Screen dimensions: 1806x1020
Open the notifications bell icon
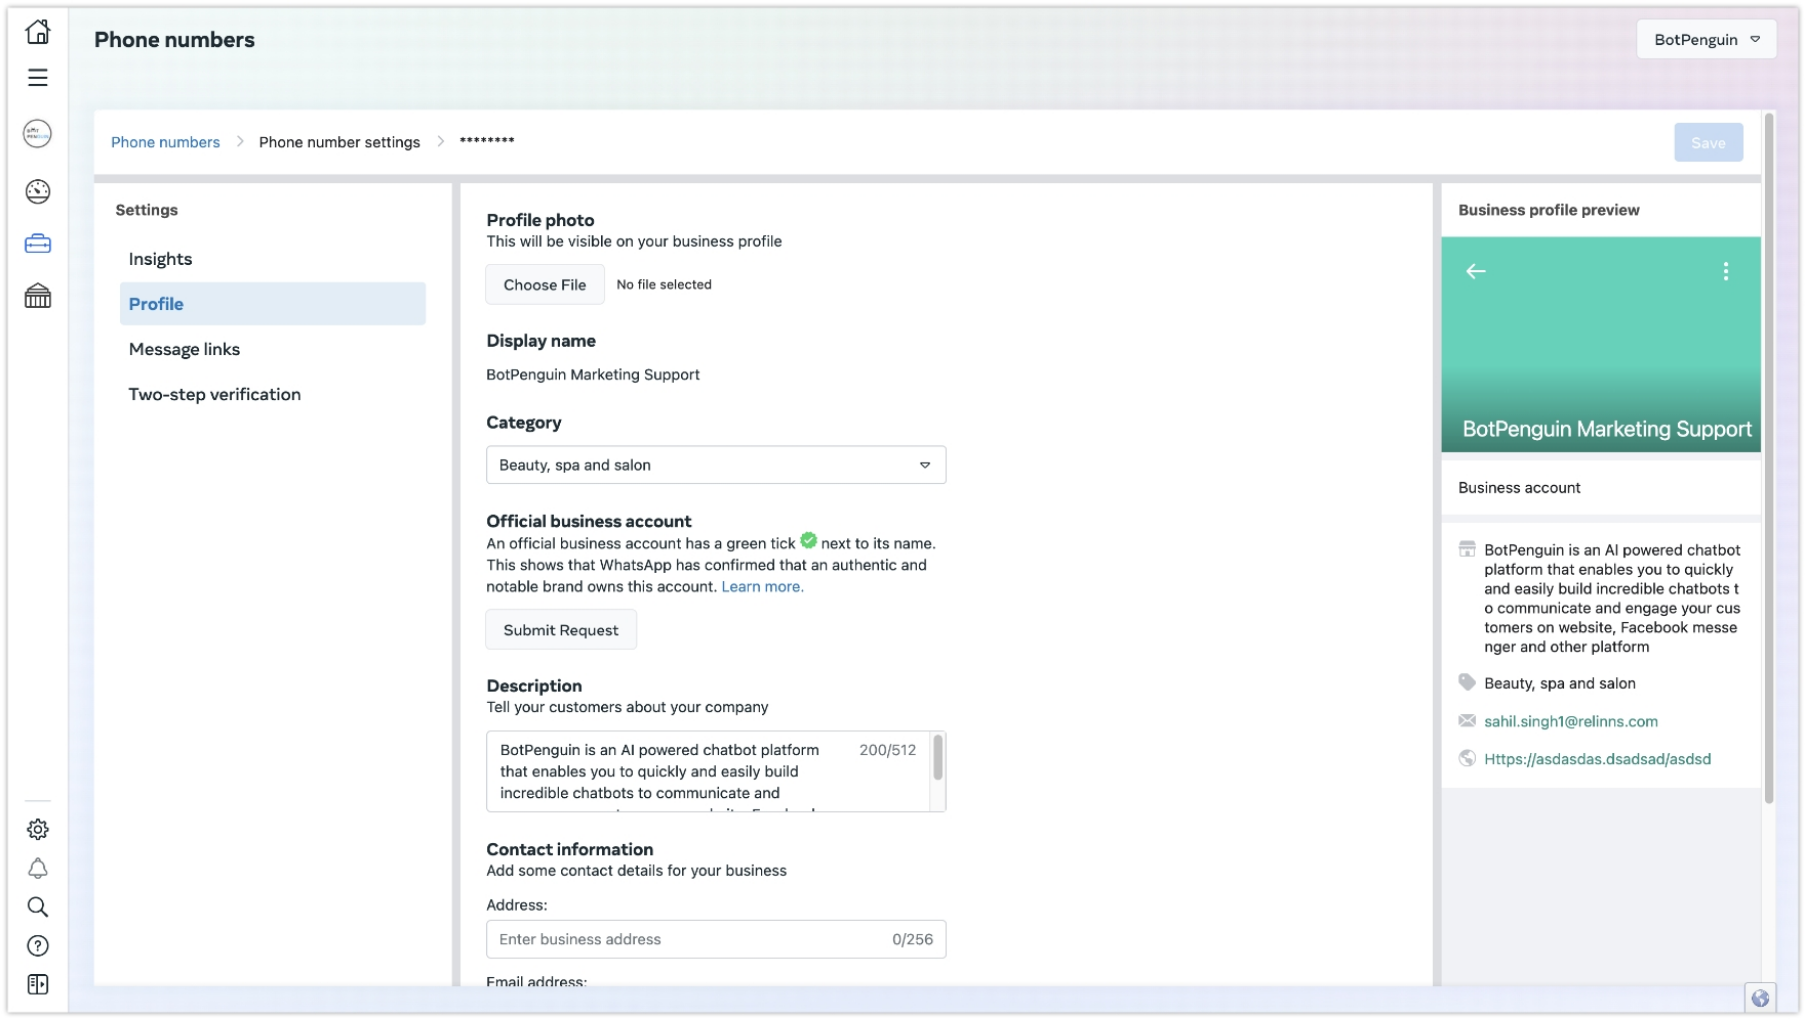coord(38,869)
